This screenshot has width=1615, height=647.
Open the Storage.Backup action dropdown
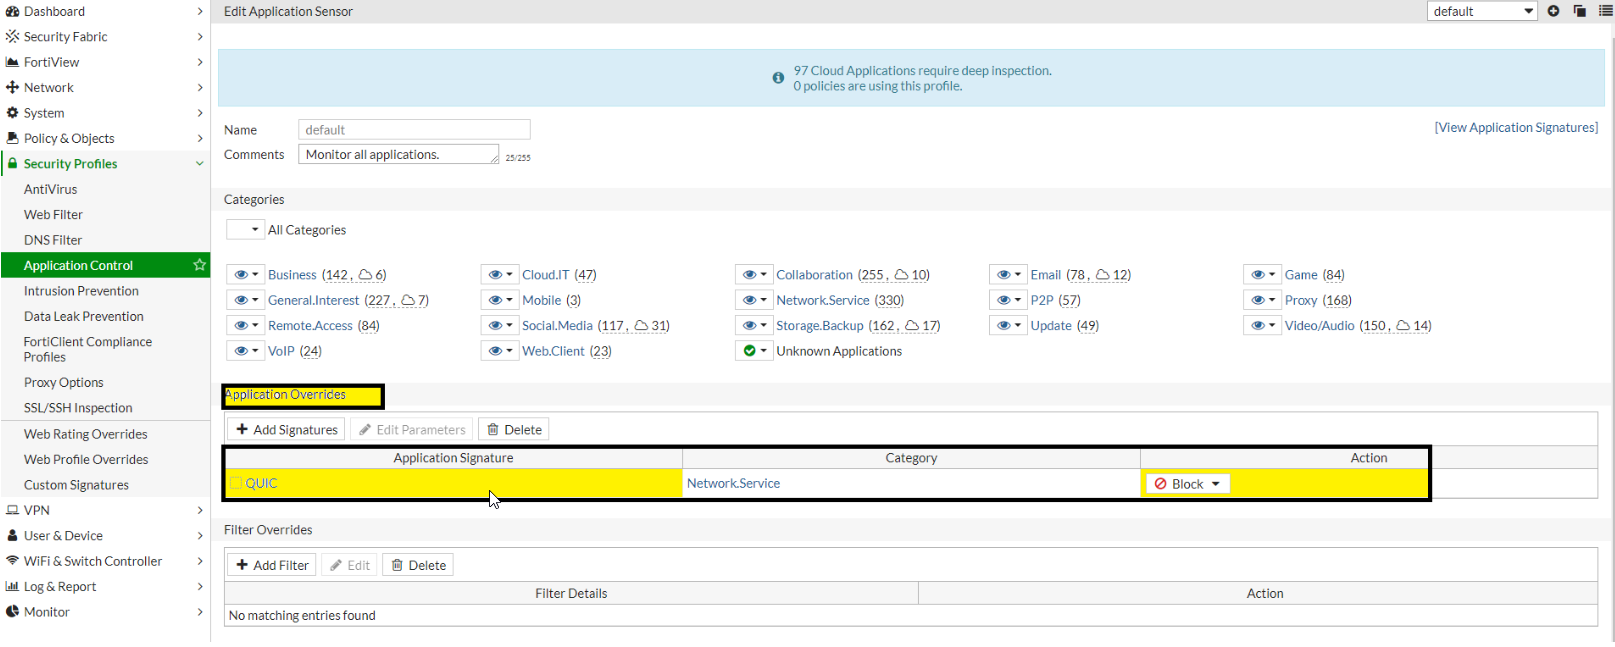pyautogui.click(x=753, y=325)
